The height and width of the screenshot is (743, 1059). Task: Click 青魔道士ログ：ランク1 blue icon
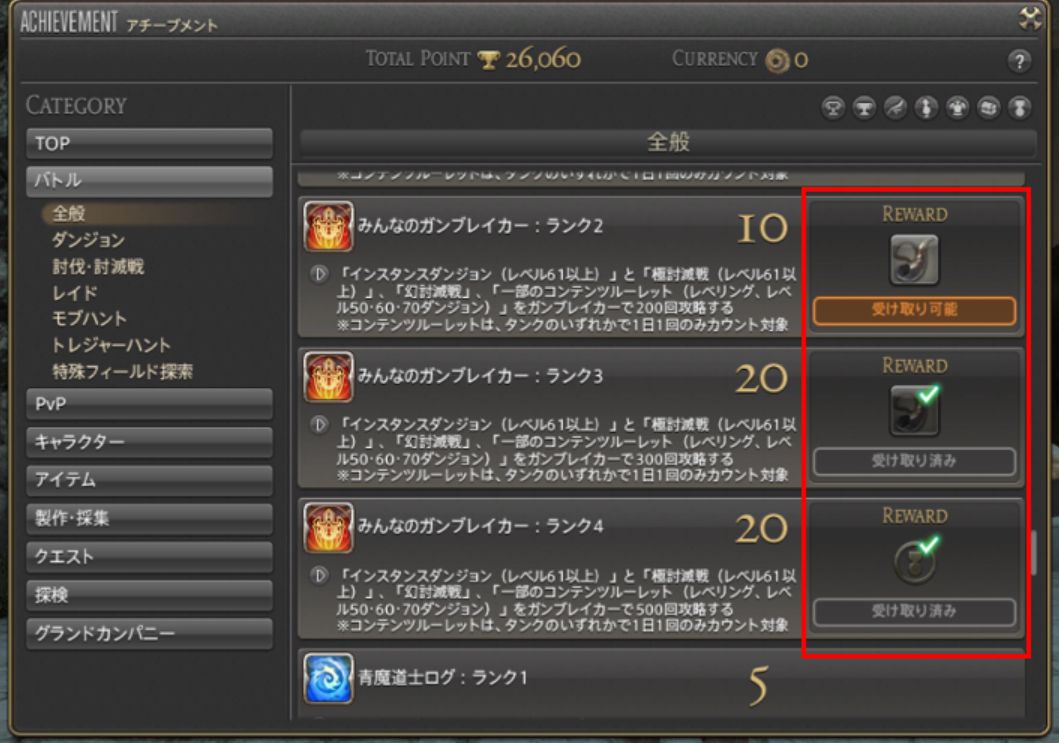tap(328, 678)
